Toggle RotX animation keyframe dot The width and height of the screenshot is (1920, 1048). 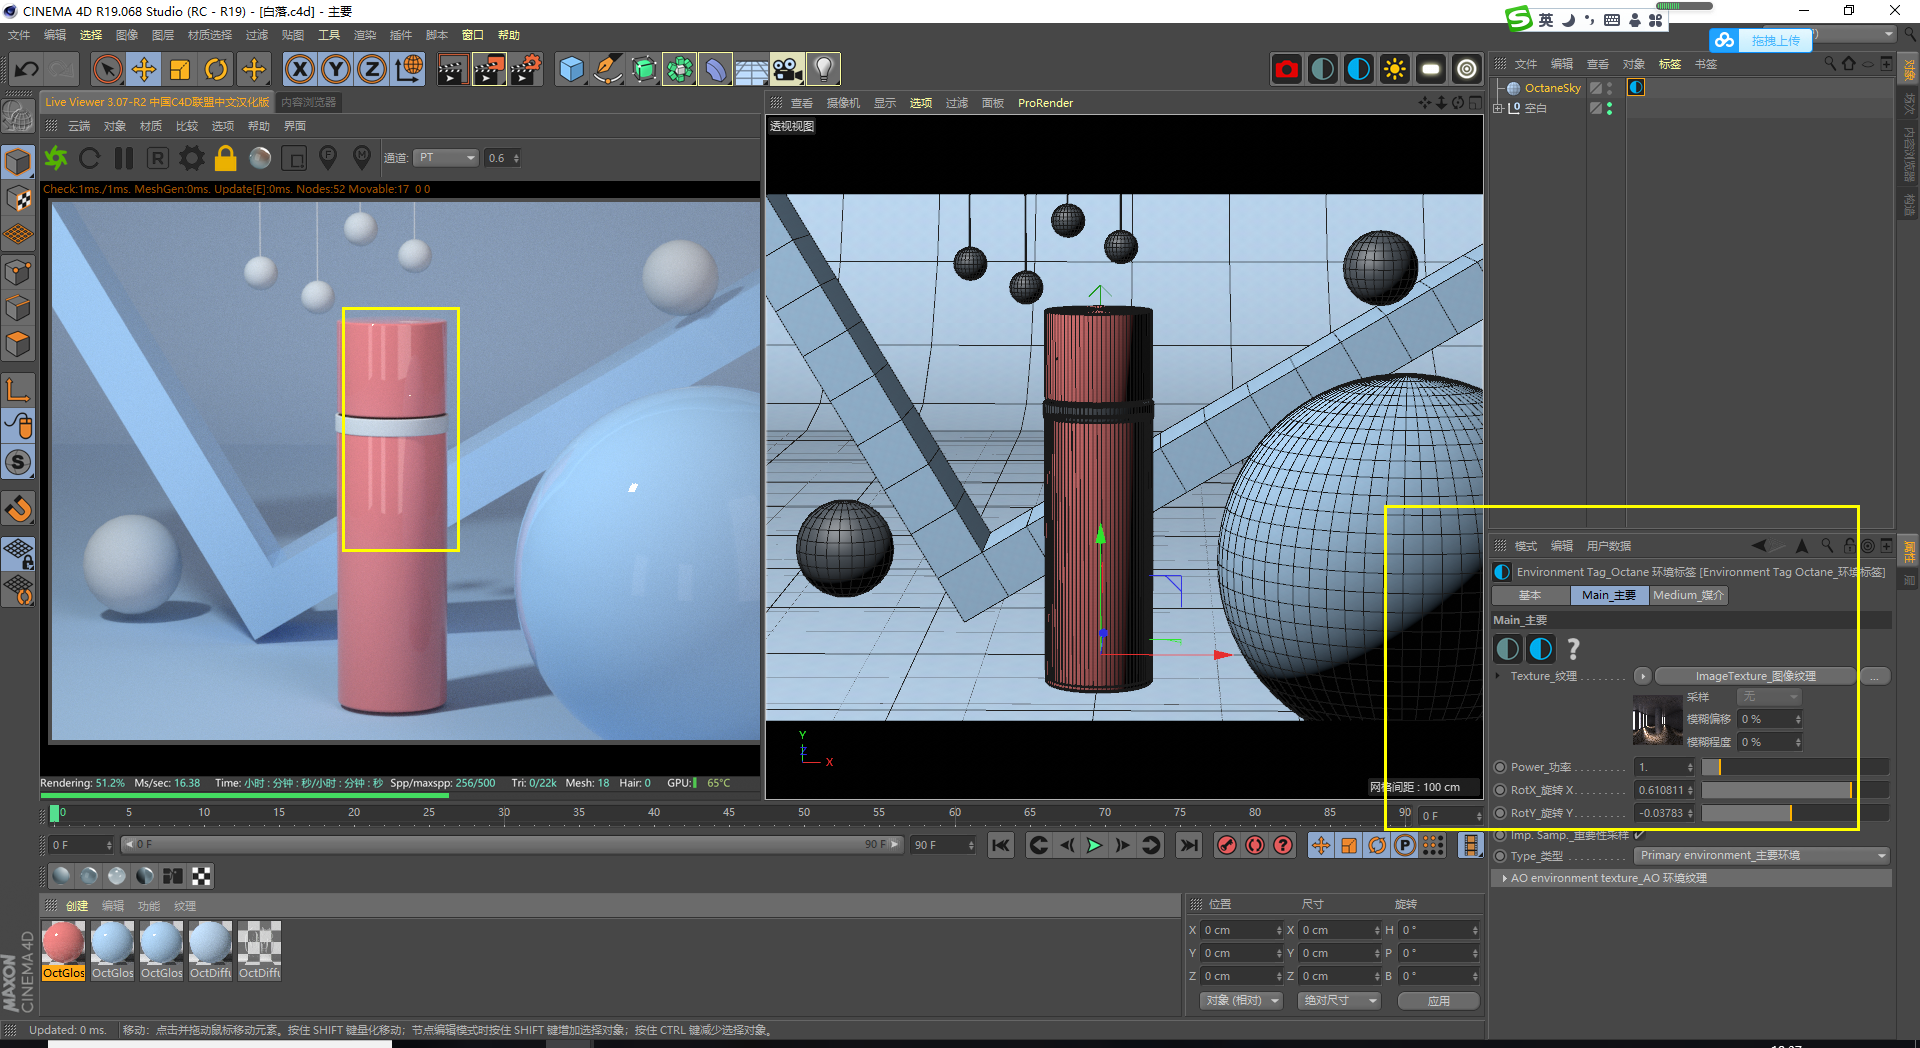tap(1500, 790)
